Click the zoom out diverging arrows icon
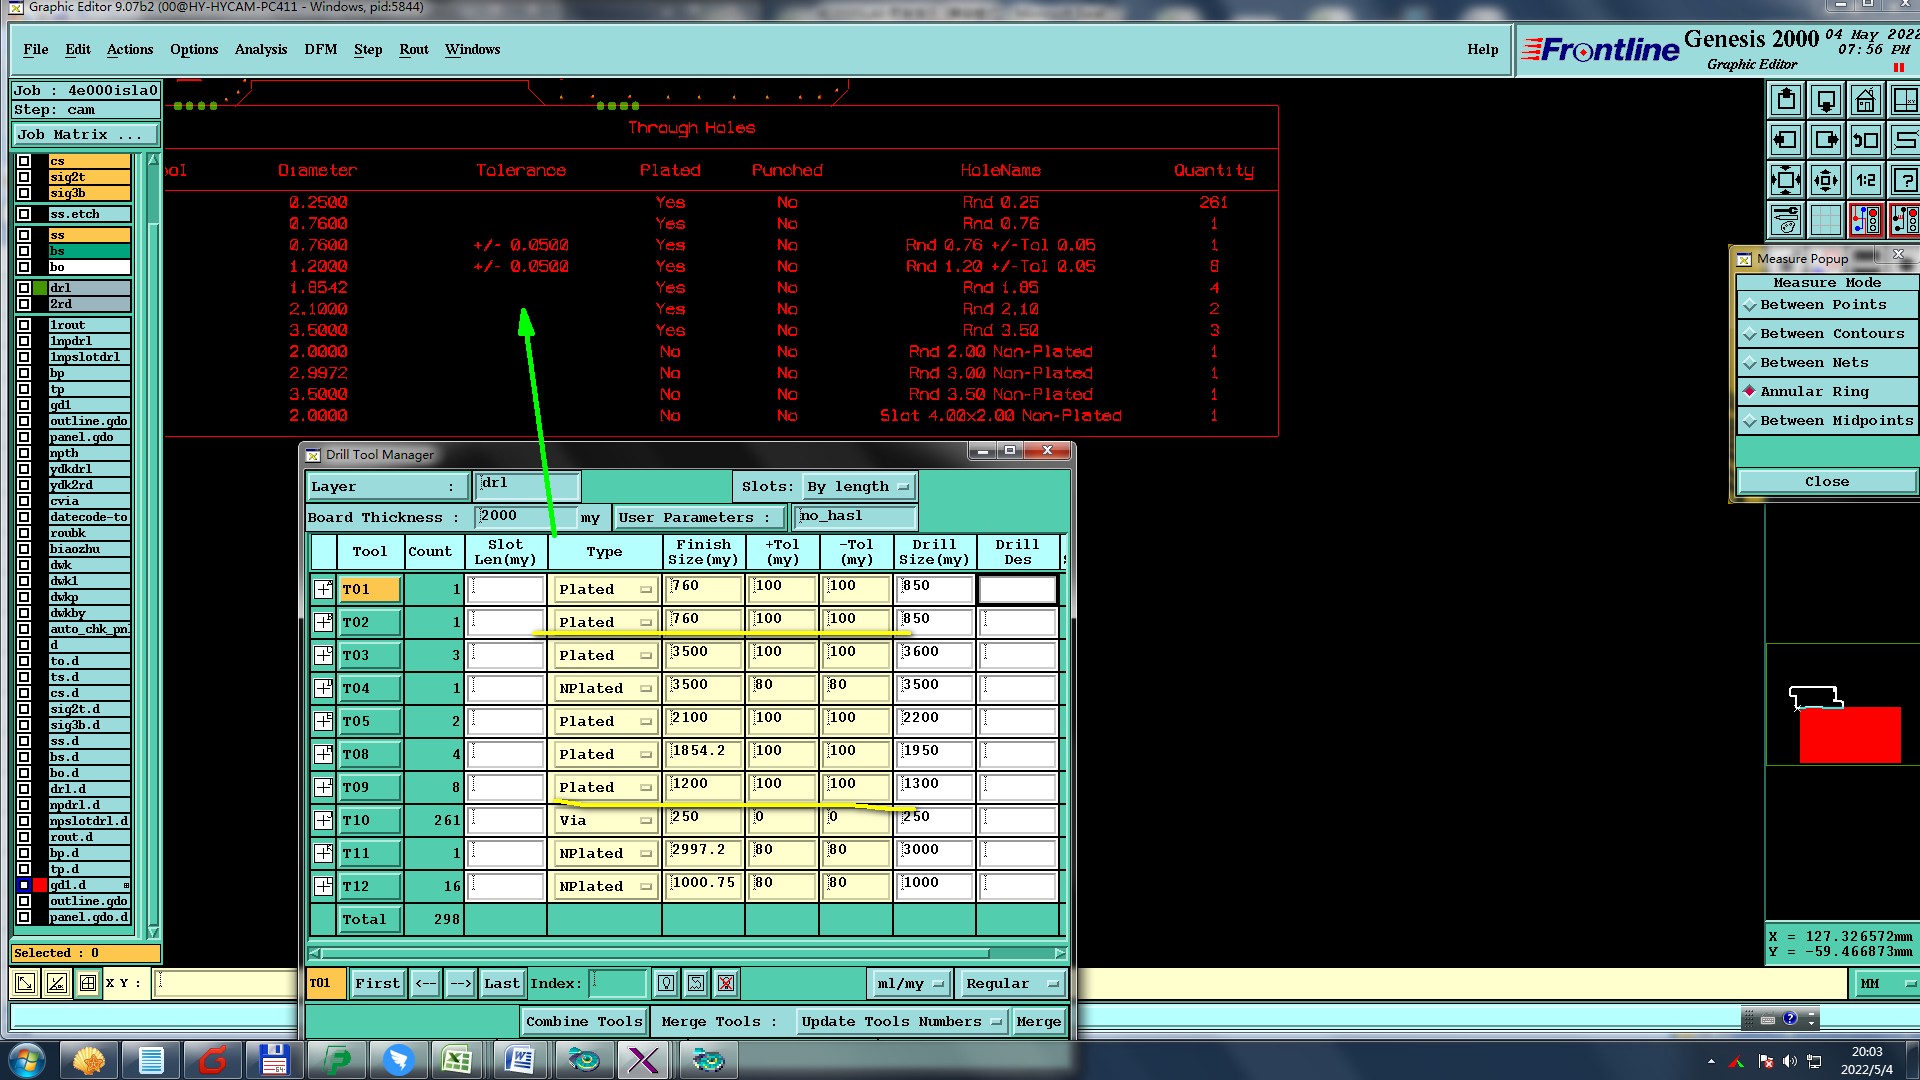The width and height of the screenshot is (1920, 1080). (x=1826, y=181)
